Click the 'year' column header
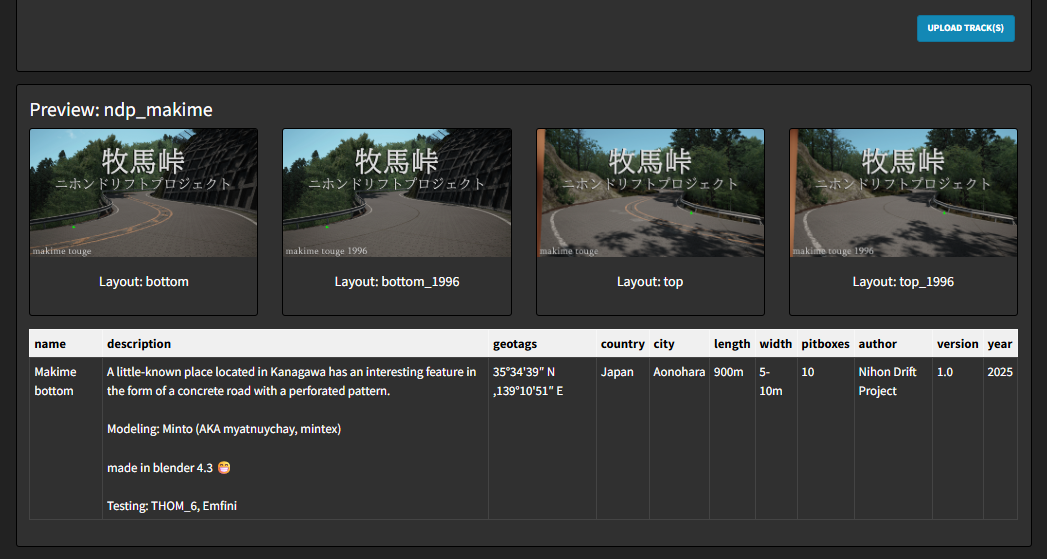 [999, 344]
